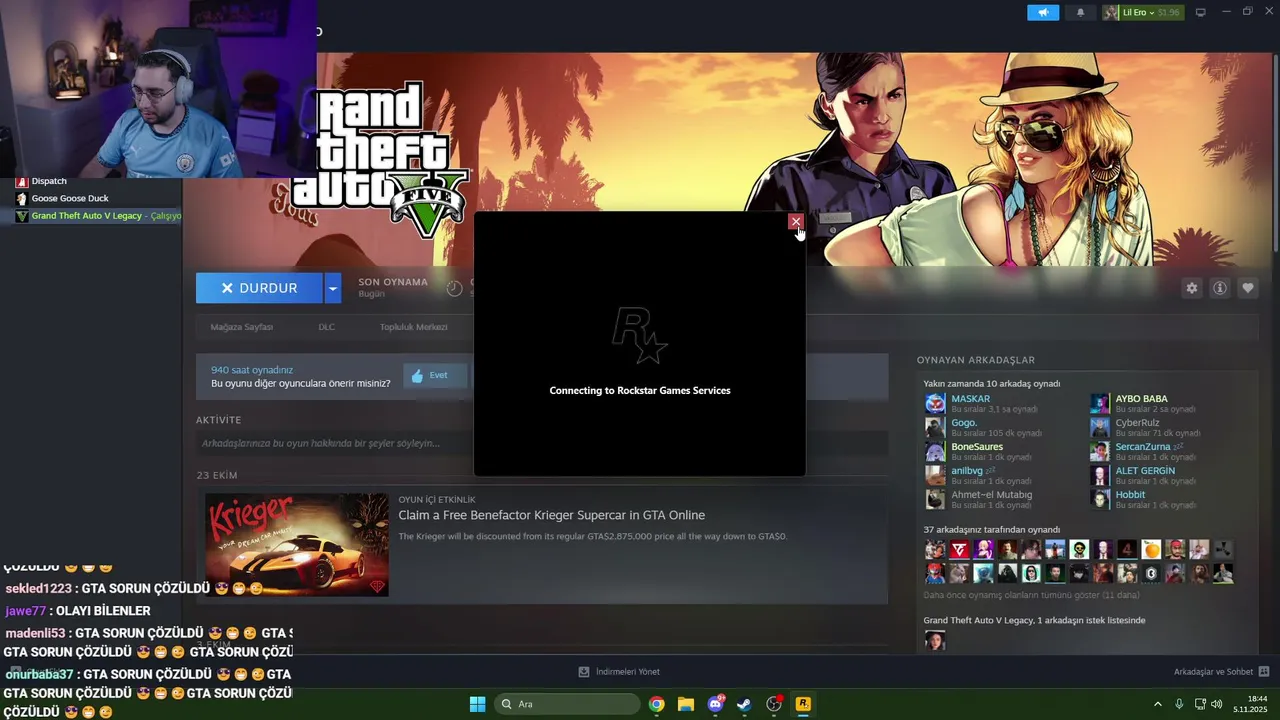
Task: Click the Steam window vertical scrollbar
Action: tap(1275, 155)
